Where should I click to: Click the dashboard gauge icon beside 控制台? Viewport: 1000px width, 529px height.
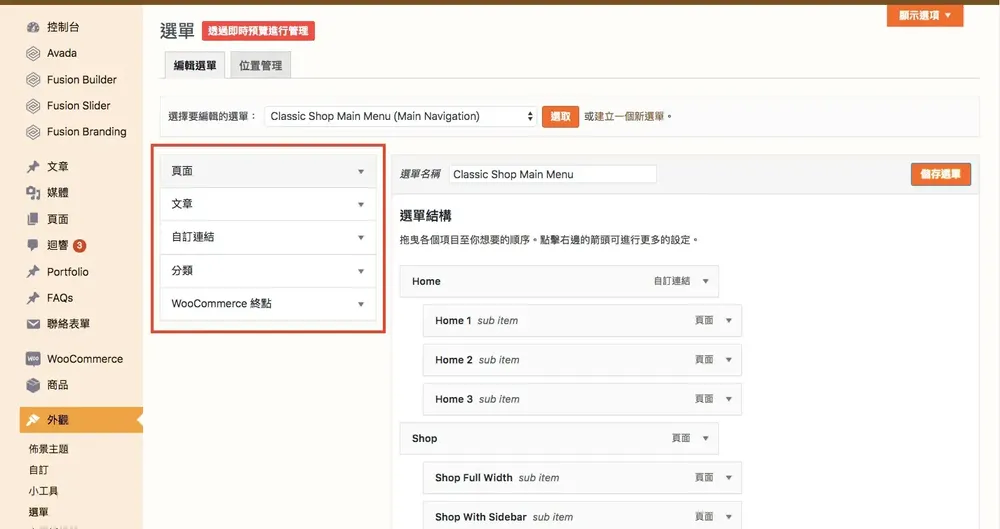33,27
